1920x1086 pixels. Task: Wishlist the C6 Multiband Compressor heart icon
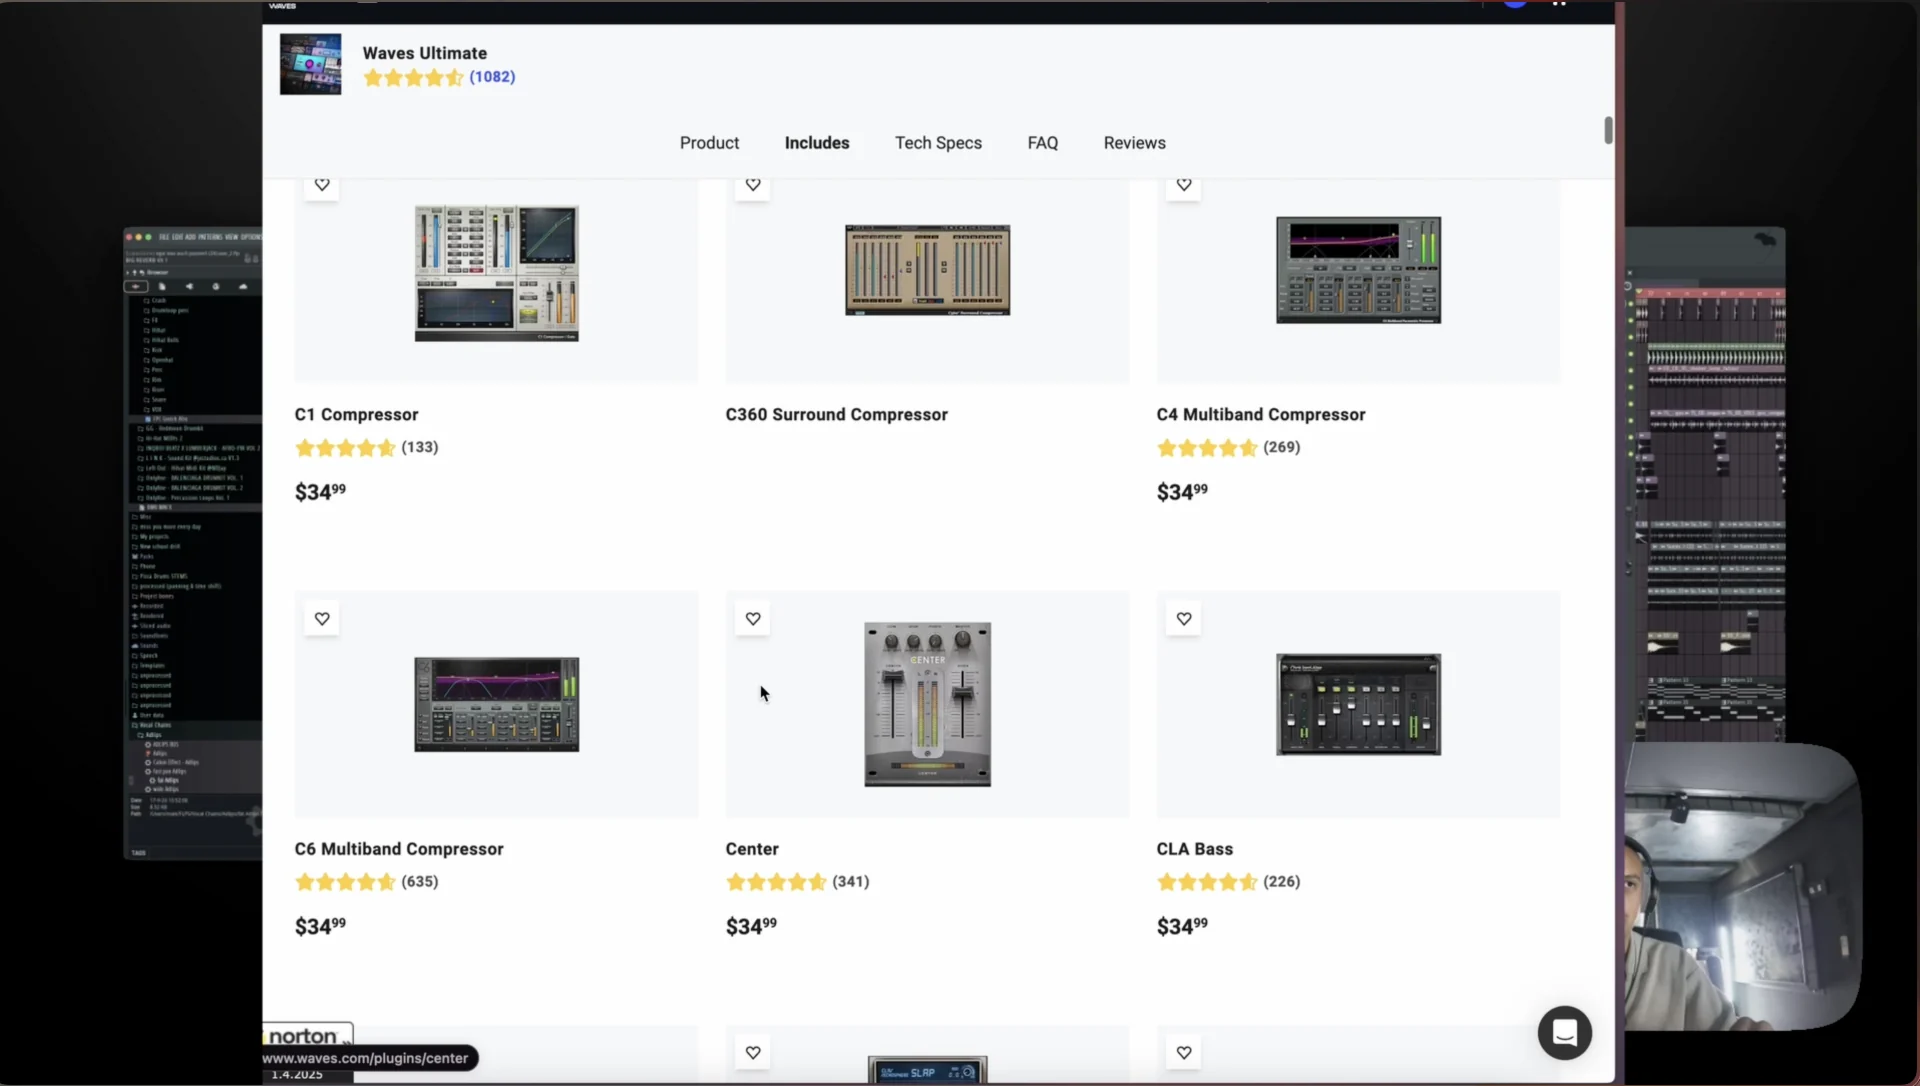(x=322, y=618)
